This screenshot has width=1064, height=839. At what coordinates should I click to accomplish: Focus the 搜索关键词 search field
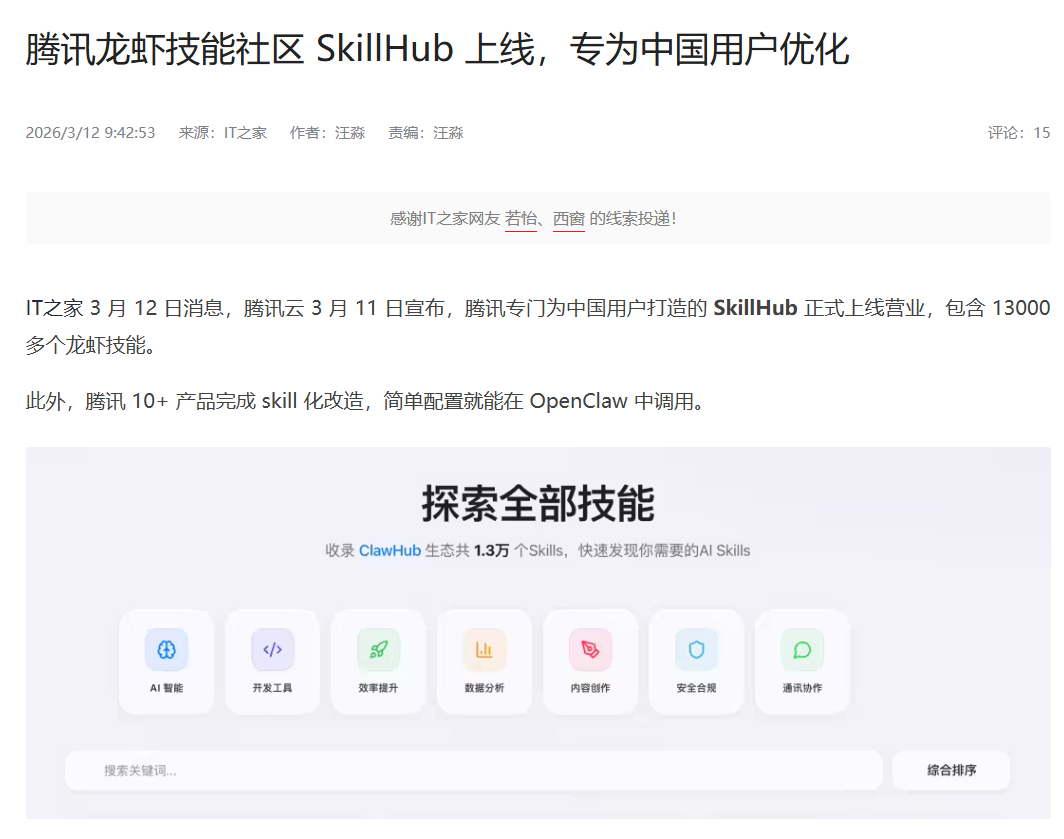click(x=474, y=770)
